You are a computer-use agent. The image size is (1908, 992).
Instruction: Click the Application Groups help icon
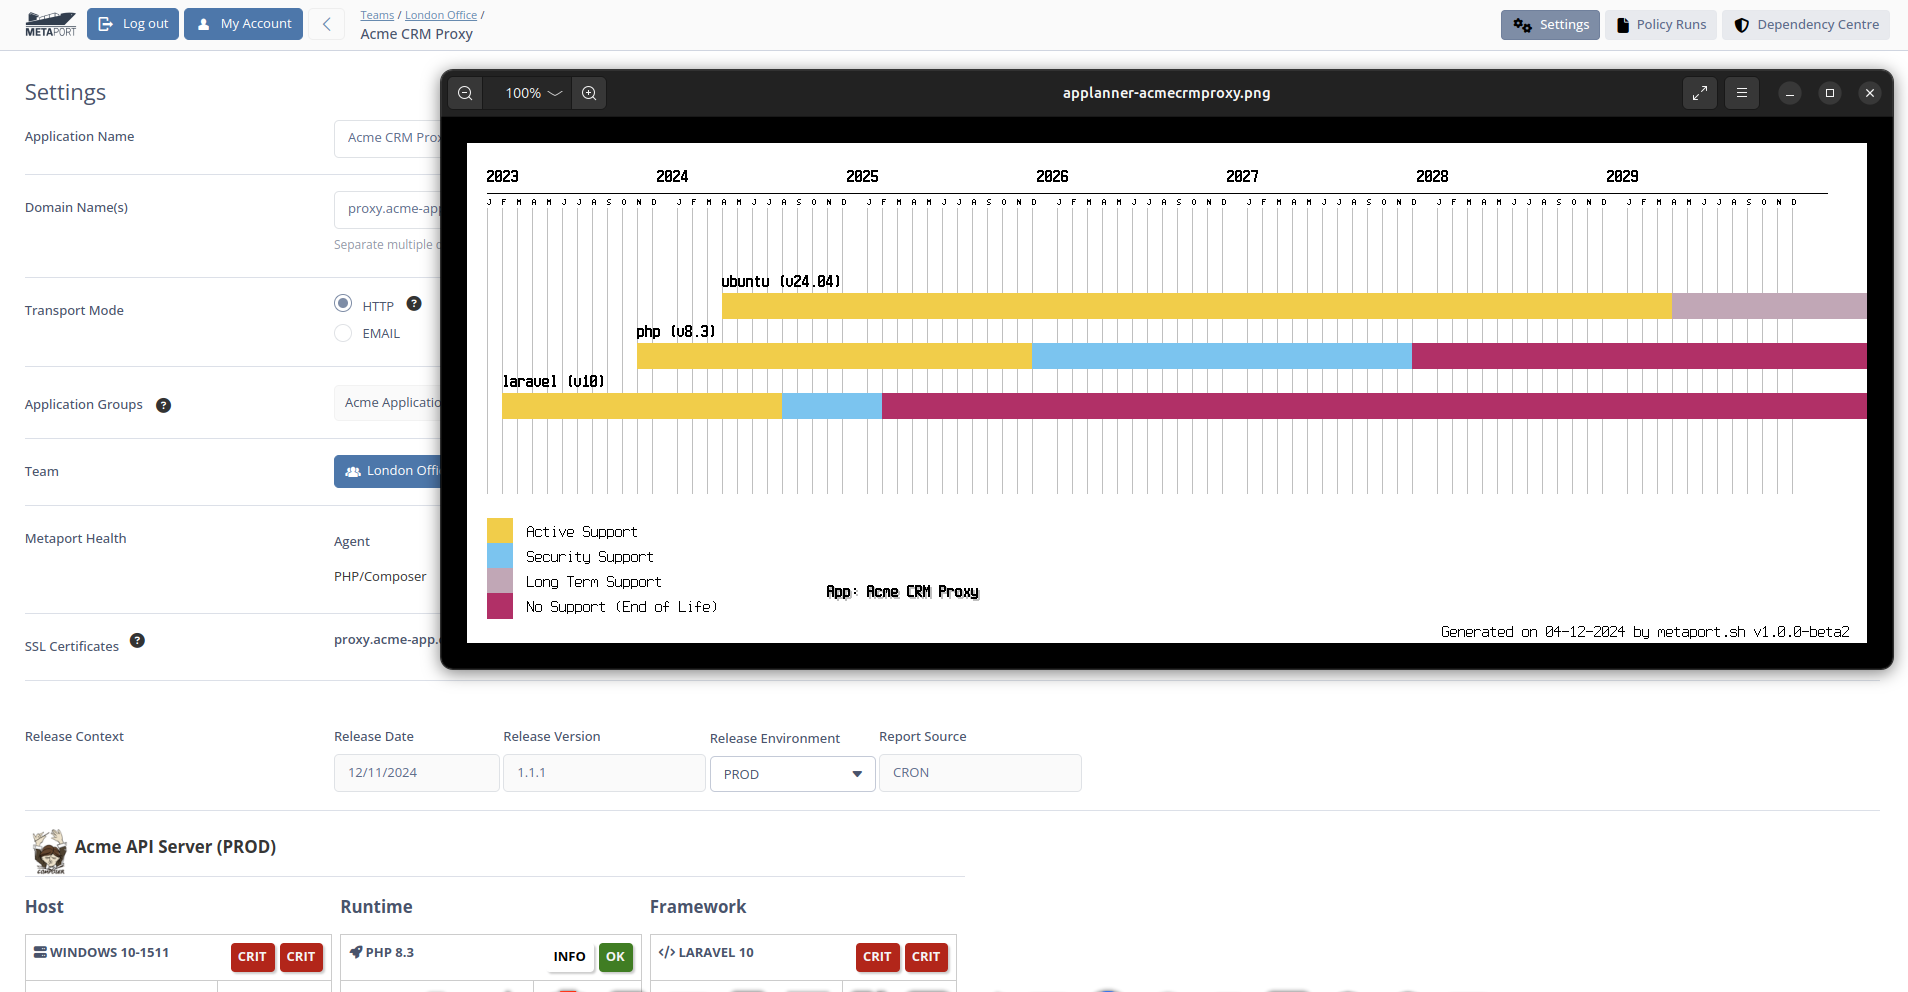click(164, 405)
